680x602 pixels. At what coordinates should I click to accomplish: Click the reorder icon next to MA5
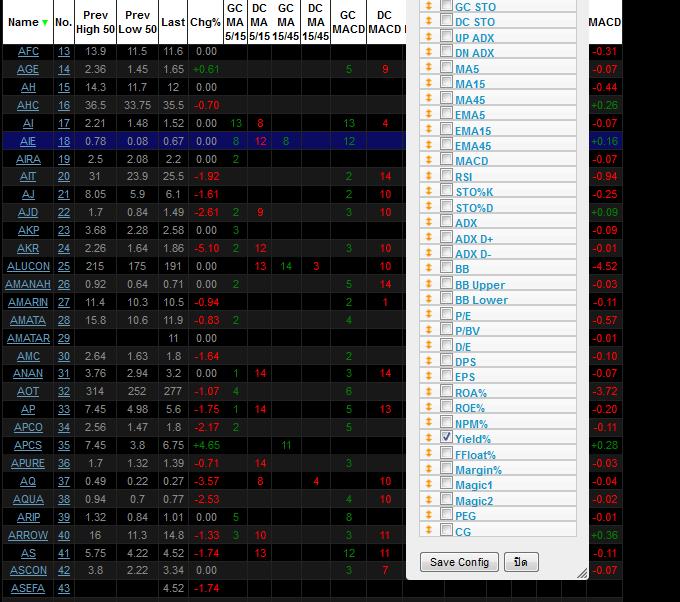(428, 67)
